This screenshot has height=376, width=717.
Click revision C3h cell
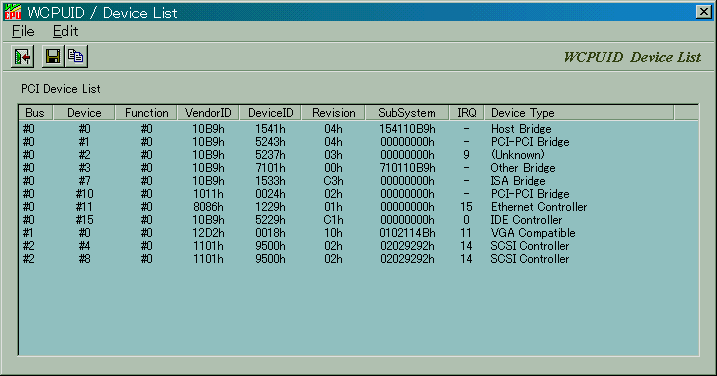(x=333, y=181)
